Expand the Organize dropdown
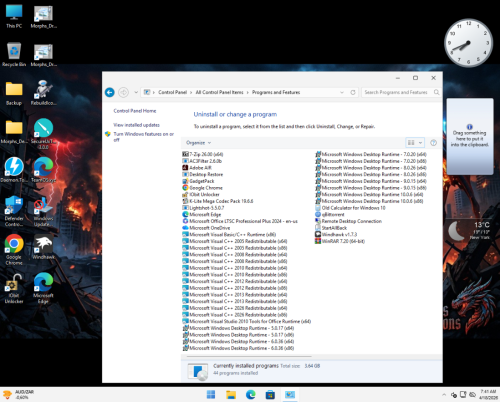The height and width of the screenshot is (402, 500). tap(198, 143)
